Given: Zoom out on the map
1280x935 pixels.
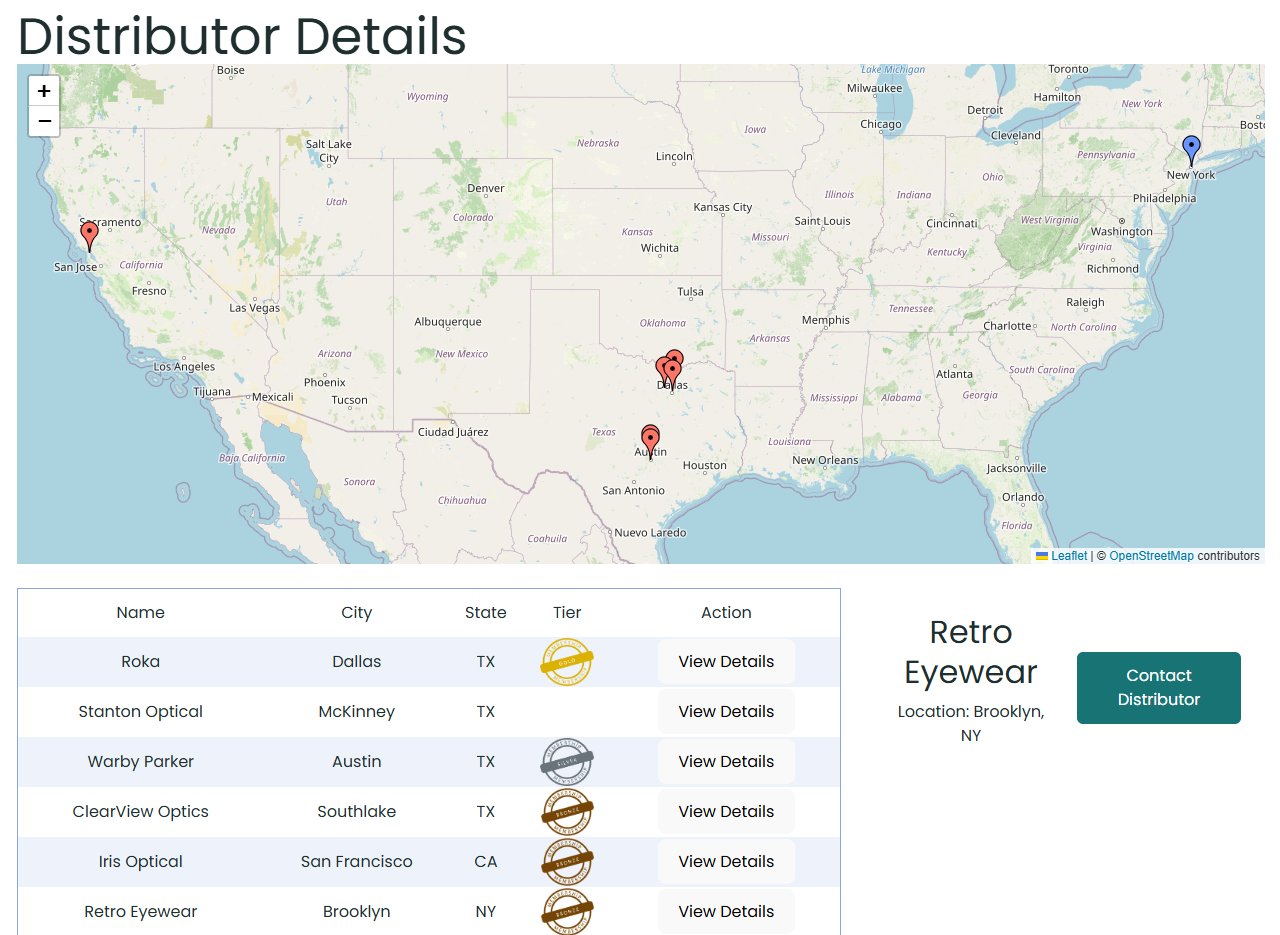Looking at the screenshot, I should pos(44,121).
